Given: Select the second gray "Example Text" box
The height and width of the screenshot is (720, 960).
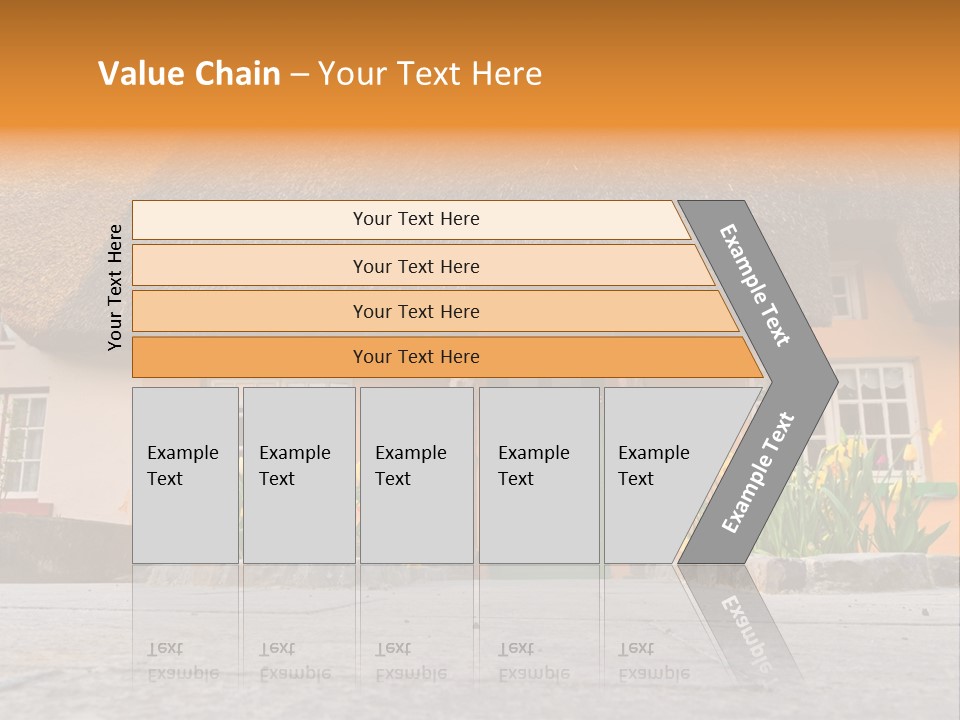Looking at the screenshot, I should [x=298, y=474].
